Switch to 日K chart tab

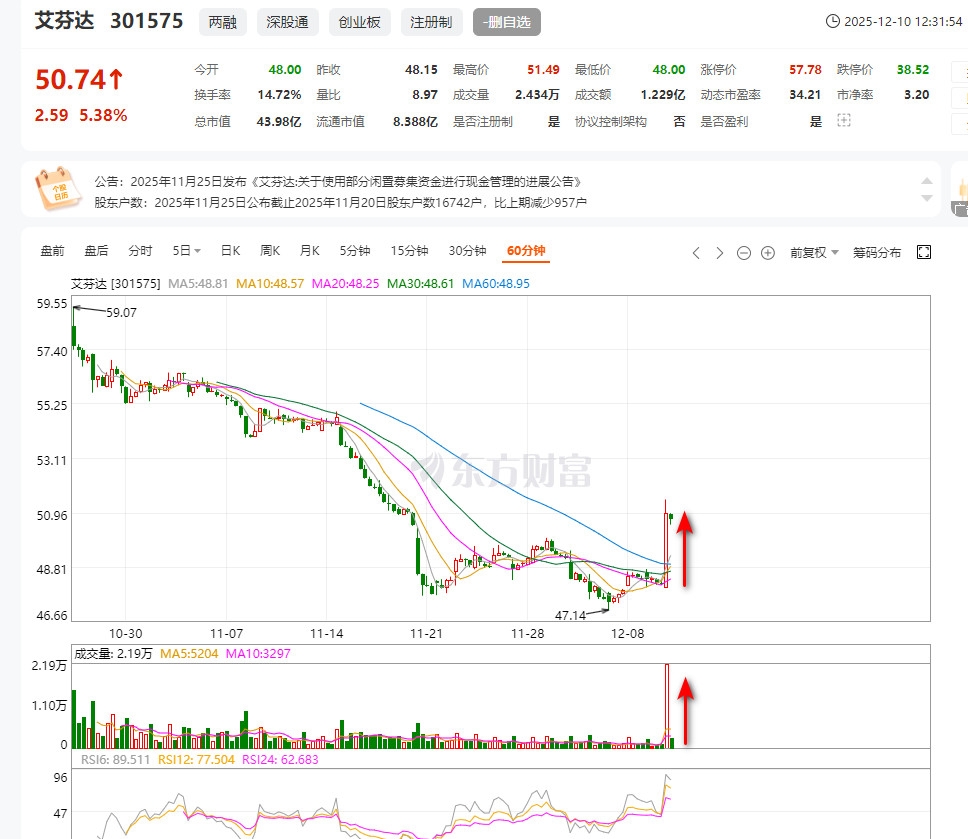pos(230,251)
